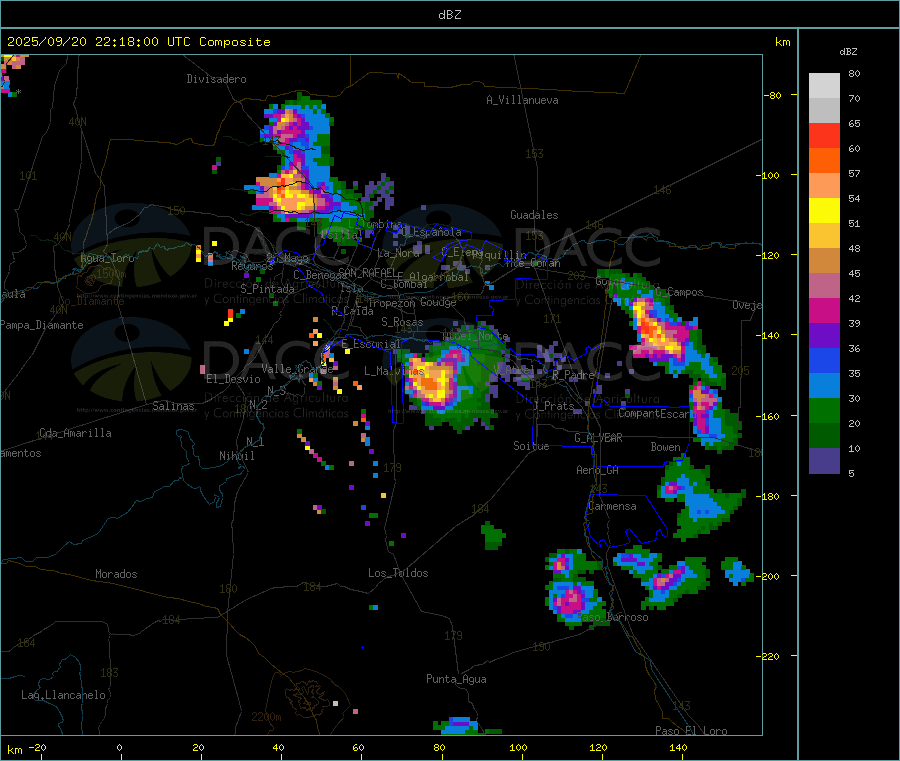Viewport: 900px width, 761px height.
Task: Click the Cda_Amarilla map label
Action: [75, 433]
